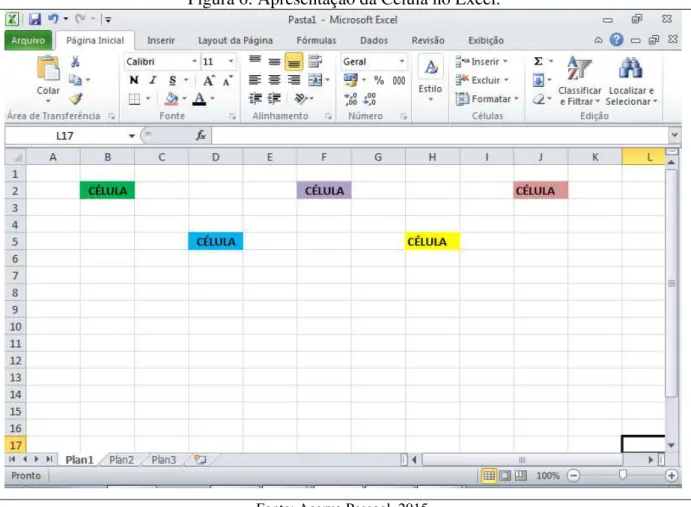Toggle wrap text button
The image size is (691, 507).
[315, 61]
